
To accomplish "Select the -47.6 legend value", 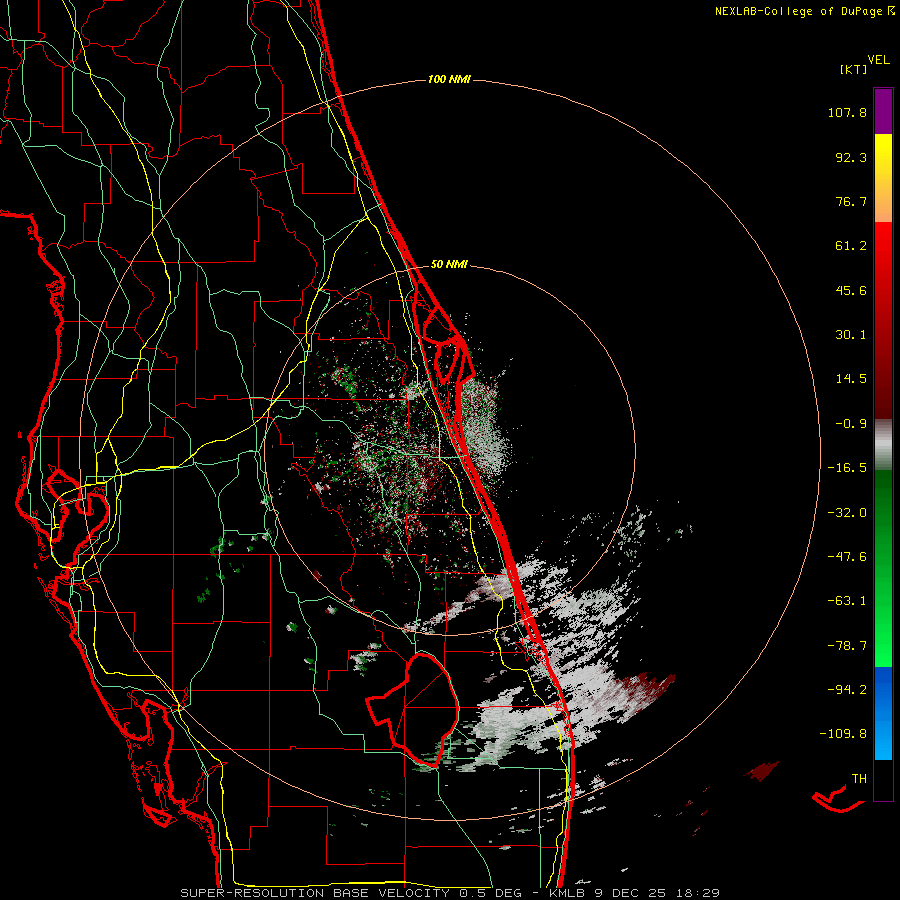I will [847, 557].
